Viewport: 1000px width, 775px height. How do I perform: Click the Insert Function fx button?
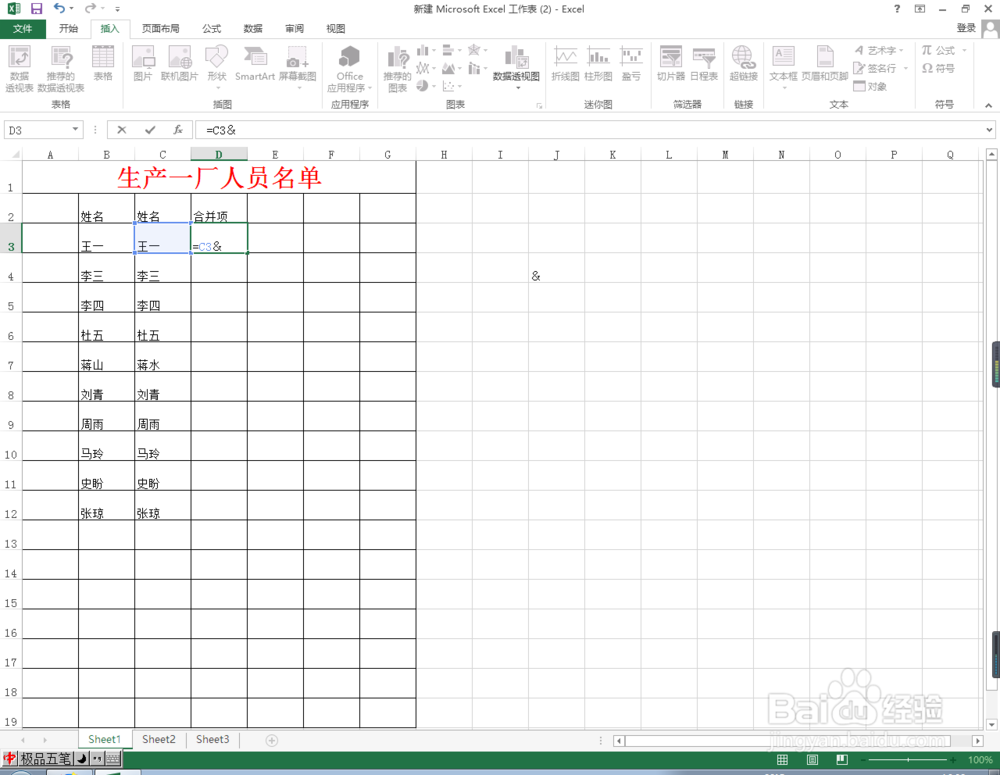(x=178, y=130)
